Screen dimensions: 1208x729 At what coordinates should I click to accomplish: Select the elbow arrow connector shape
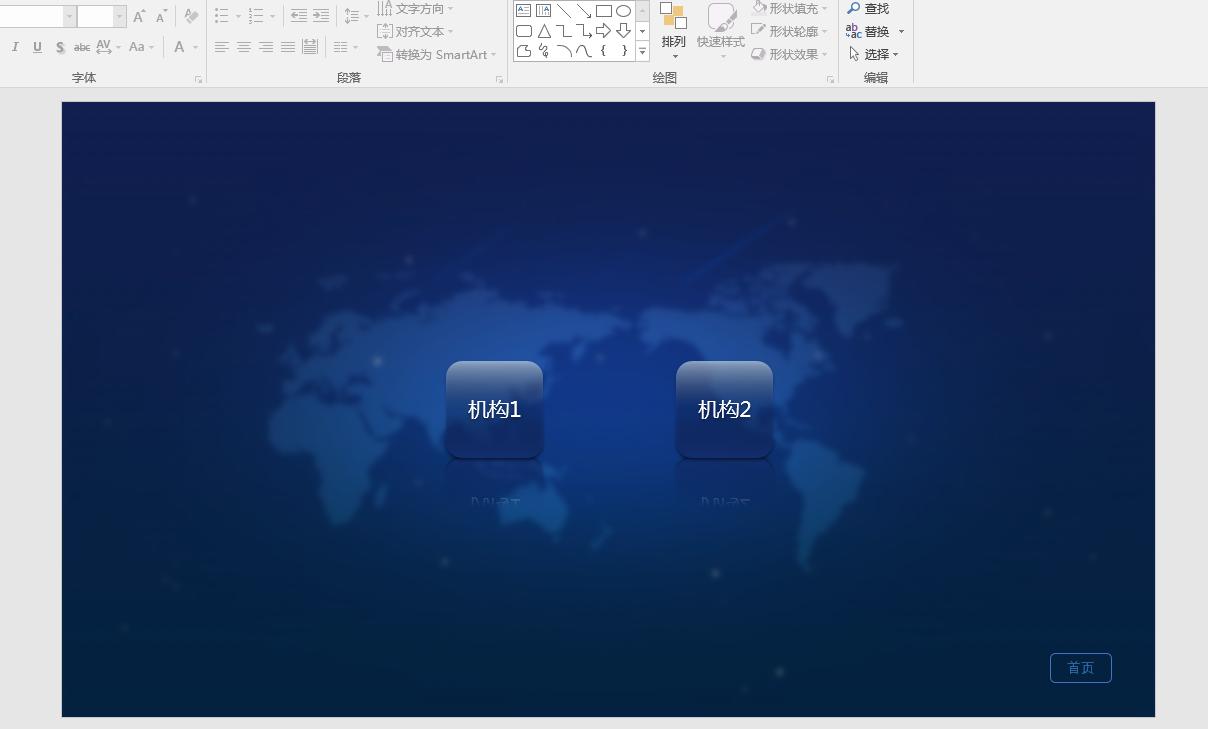click(584, 31)
